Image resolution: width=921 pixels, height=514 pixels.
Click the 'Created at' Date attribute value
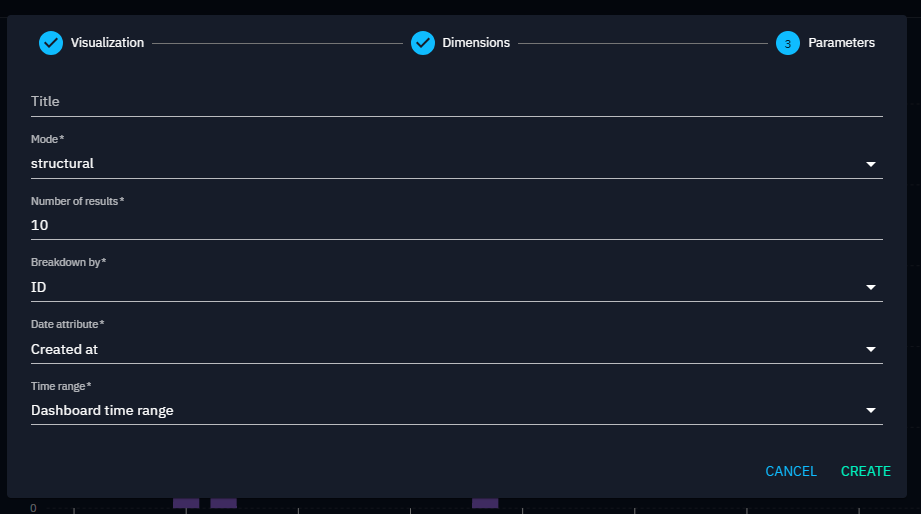pyautogui.click(x=65, y=349)
